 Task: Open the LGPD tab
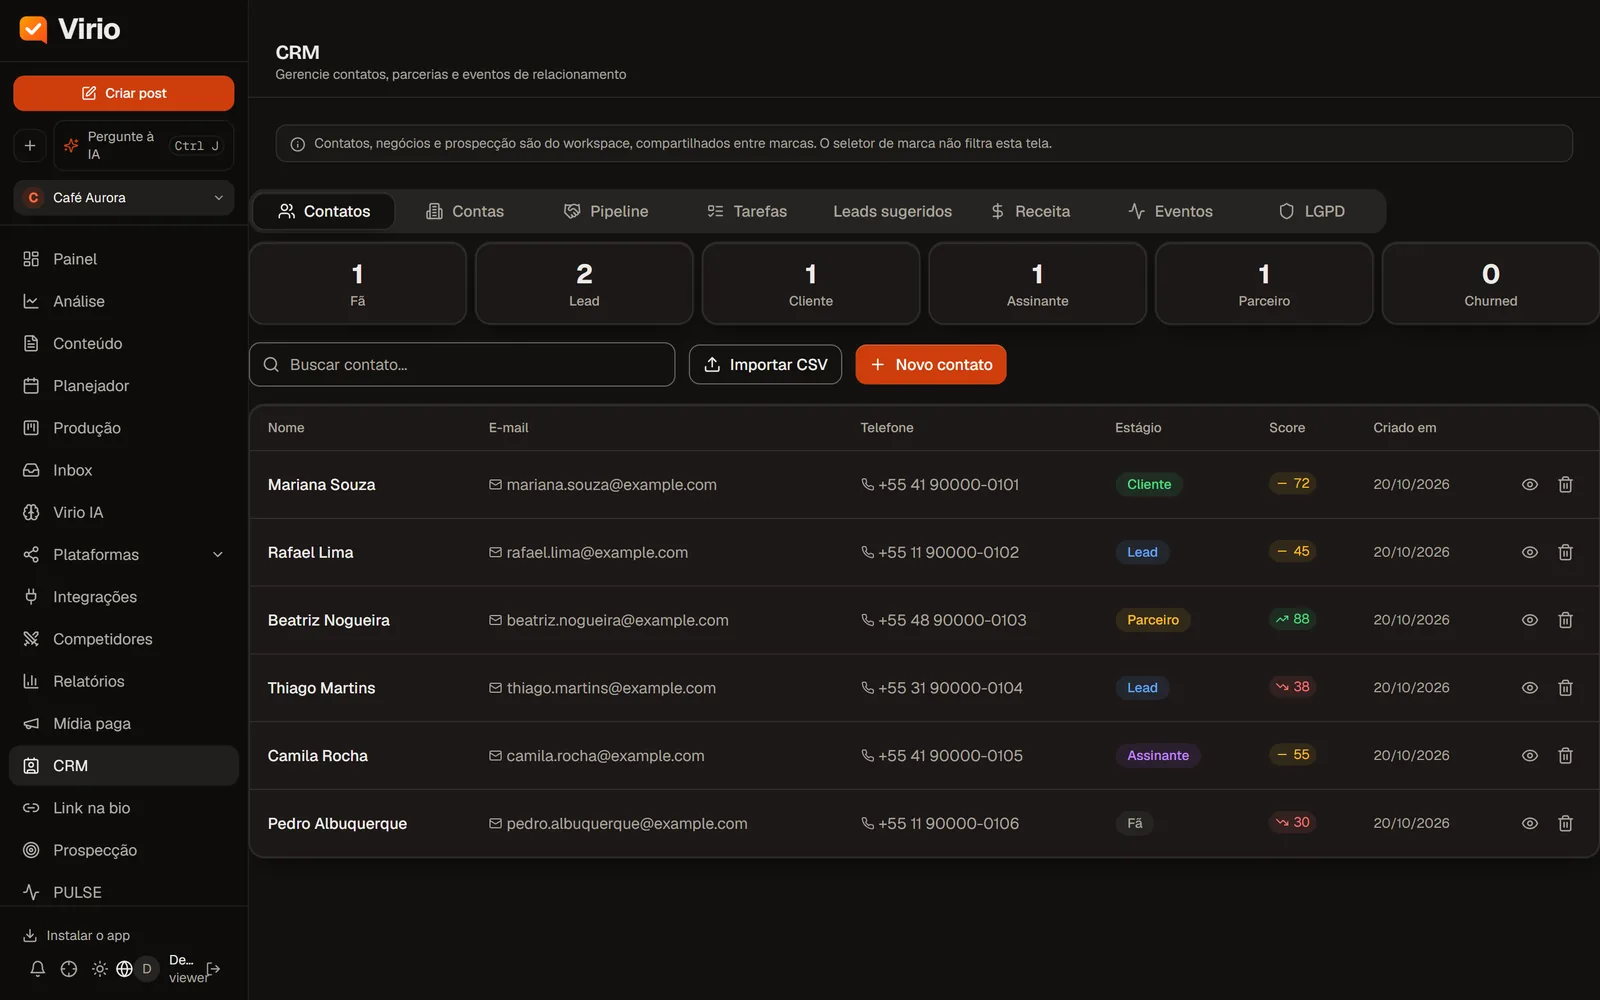[1312, 211]
